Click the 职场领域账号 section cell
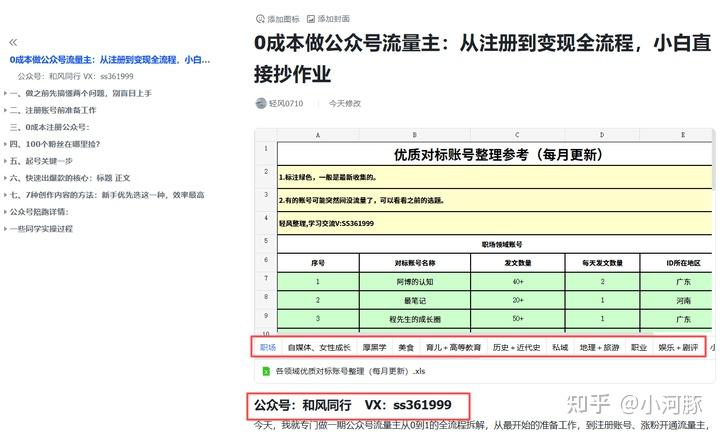 (495, 244)
